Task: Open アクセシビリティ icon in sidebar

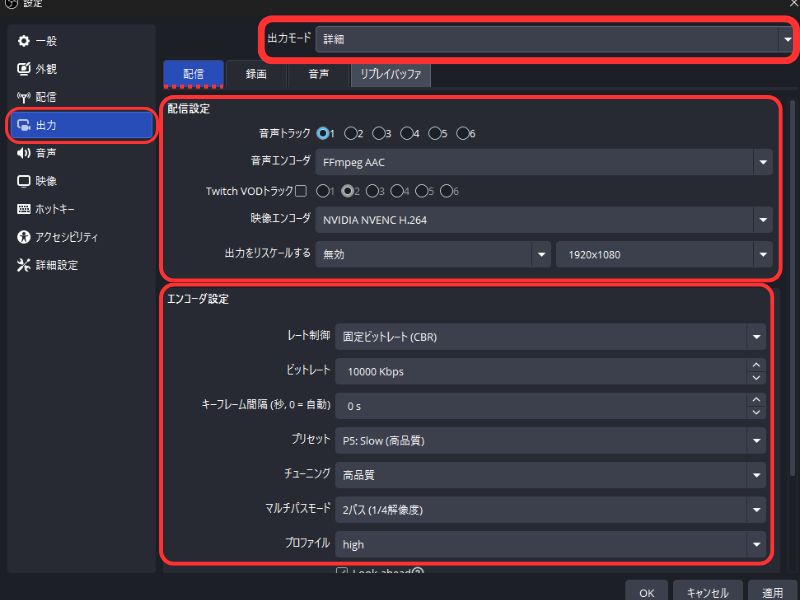Action: tap(24, 237)
